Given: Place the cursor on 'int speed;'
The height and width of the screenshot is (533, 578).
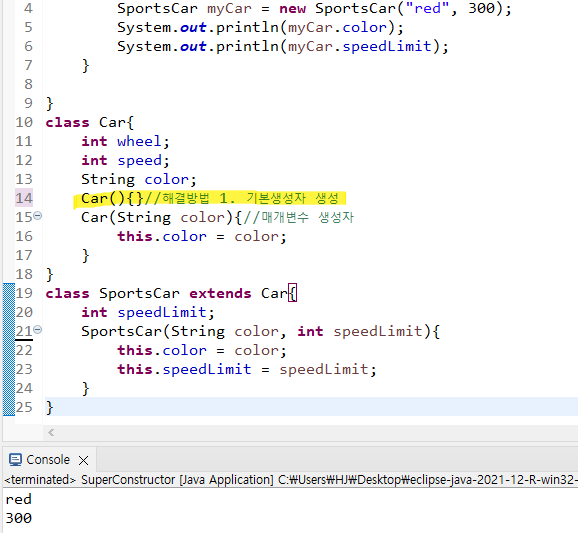Looking at the screenshot, I should click(x=125, y=160).
